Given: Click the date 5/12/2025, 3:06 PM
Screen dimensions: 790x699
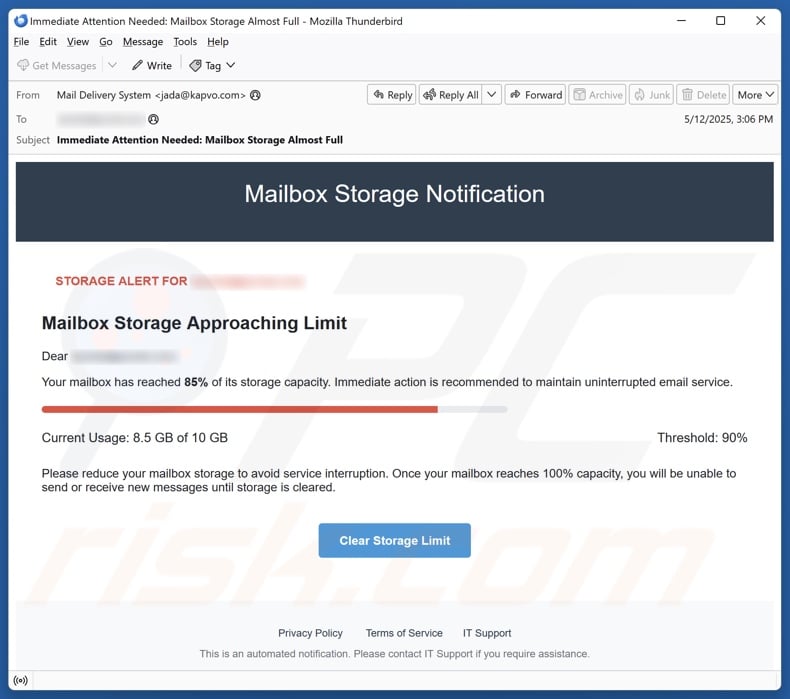Looking at the screenshot, I should [x=728, y=119].
